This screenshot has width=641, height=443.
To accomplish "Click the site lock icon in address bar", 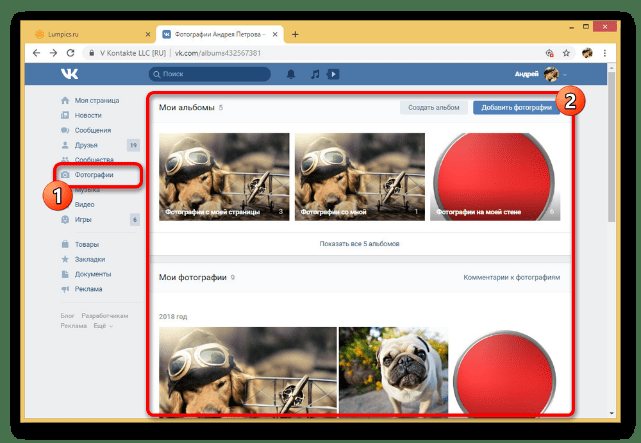I will (92, 53).
